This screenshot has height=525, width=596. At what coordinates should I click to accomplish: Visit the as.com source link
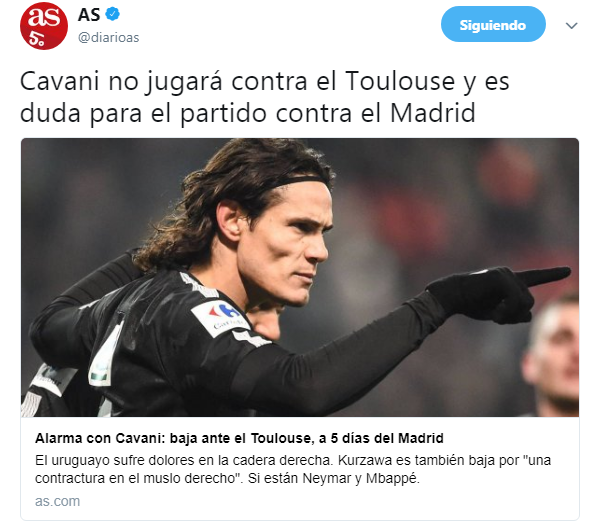tap(57, 501)
